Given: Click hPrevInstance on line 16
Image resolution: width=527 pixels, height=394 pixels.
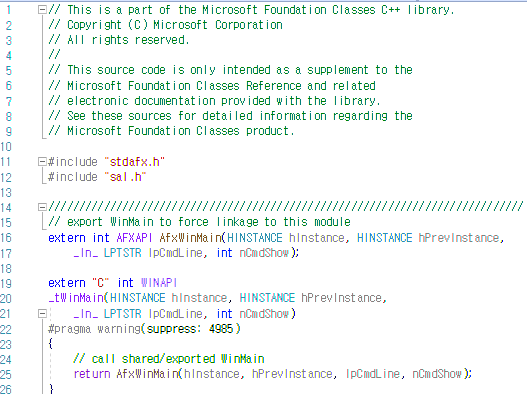Looking at the screenshot, I should [458, 238].
